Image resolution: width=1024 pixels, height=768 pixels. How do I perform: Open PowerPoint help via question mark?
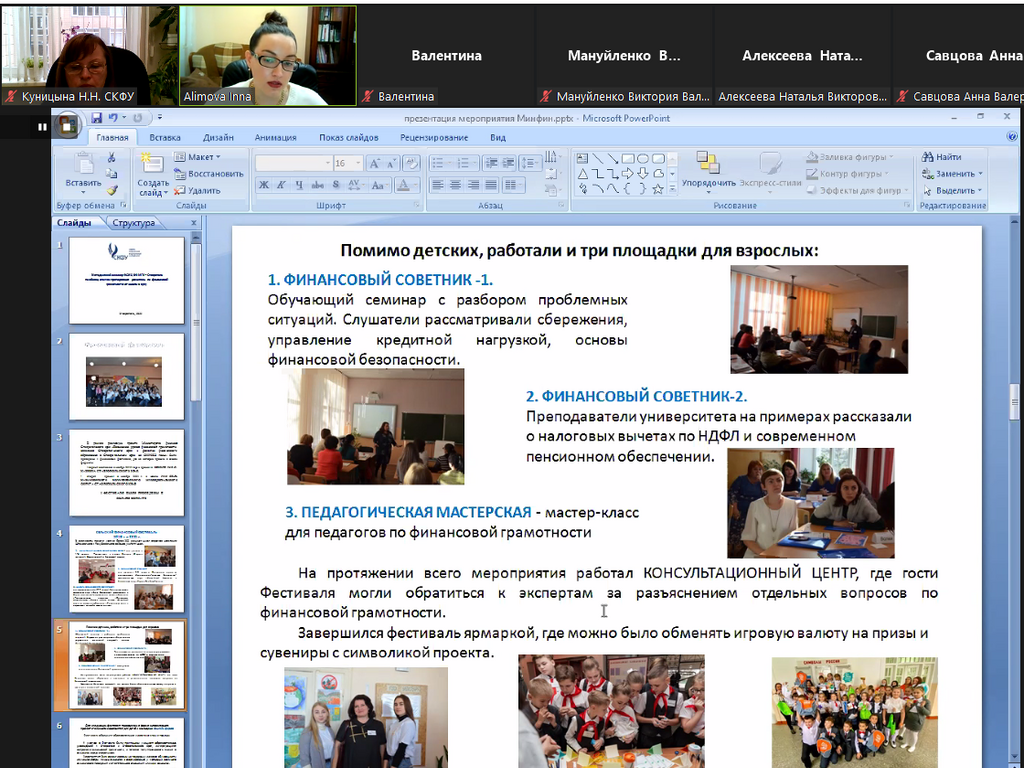click(x=1012, y=136)
